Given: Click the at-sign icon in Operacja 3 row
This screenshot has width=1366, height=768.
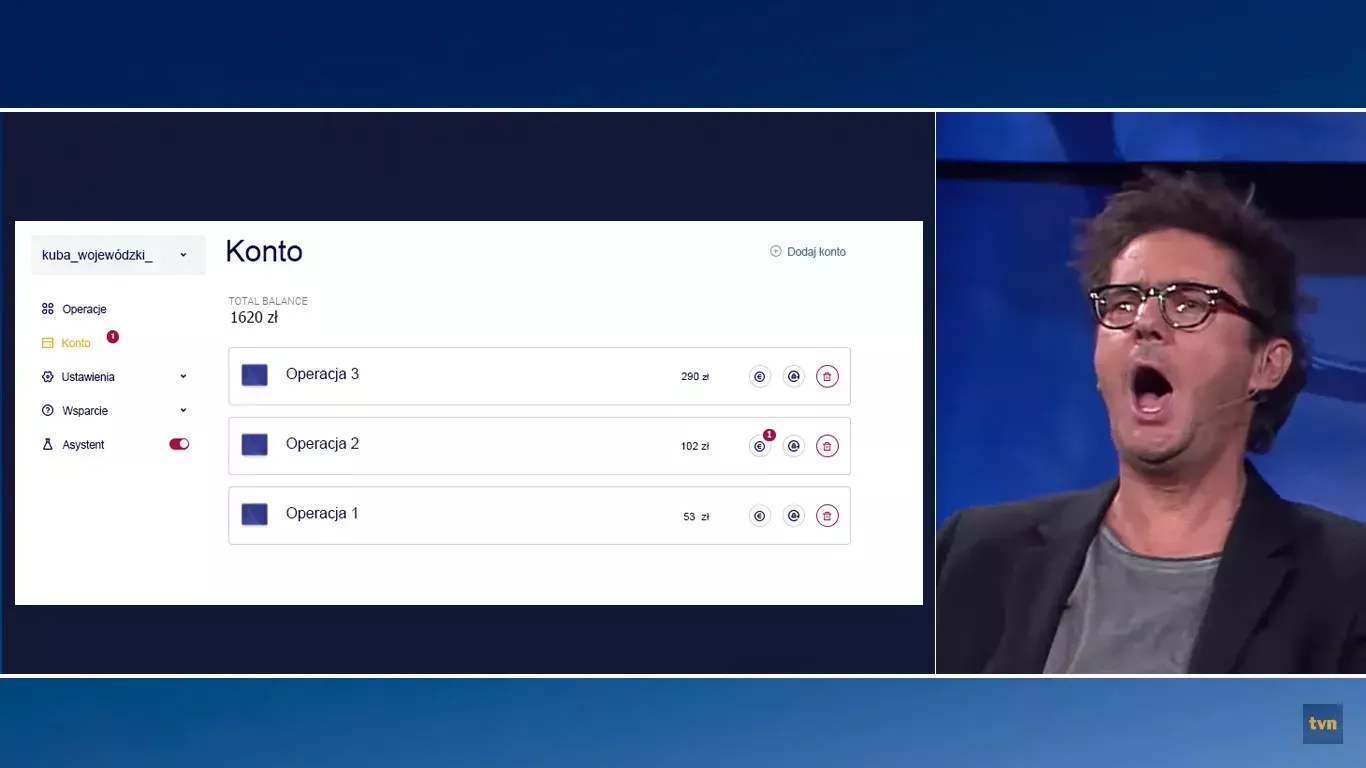Looking at the screenshot, I should click(x=794, y=377).
